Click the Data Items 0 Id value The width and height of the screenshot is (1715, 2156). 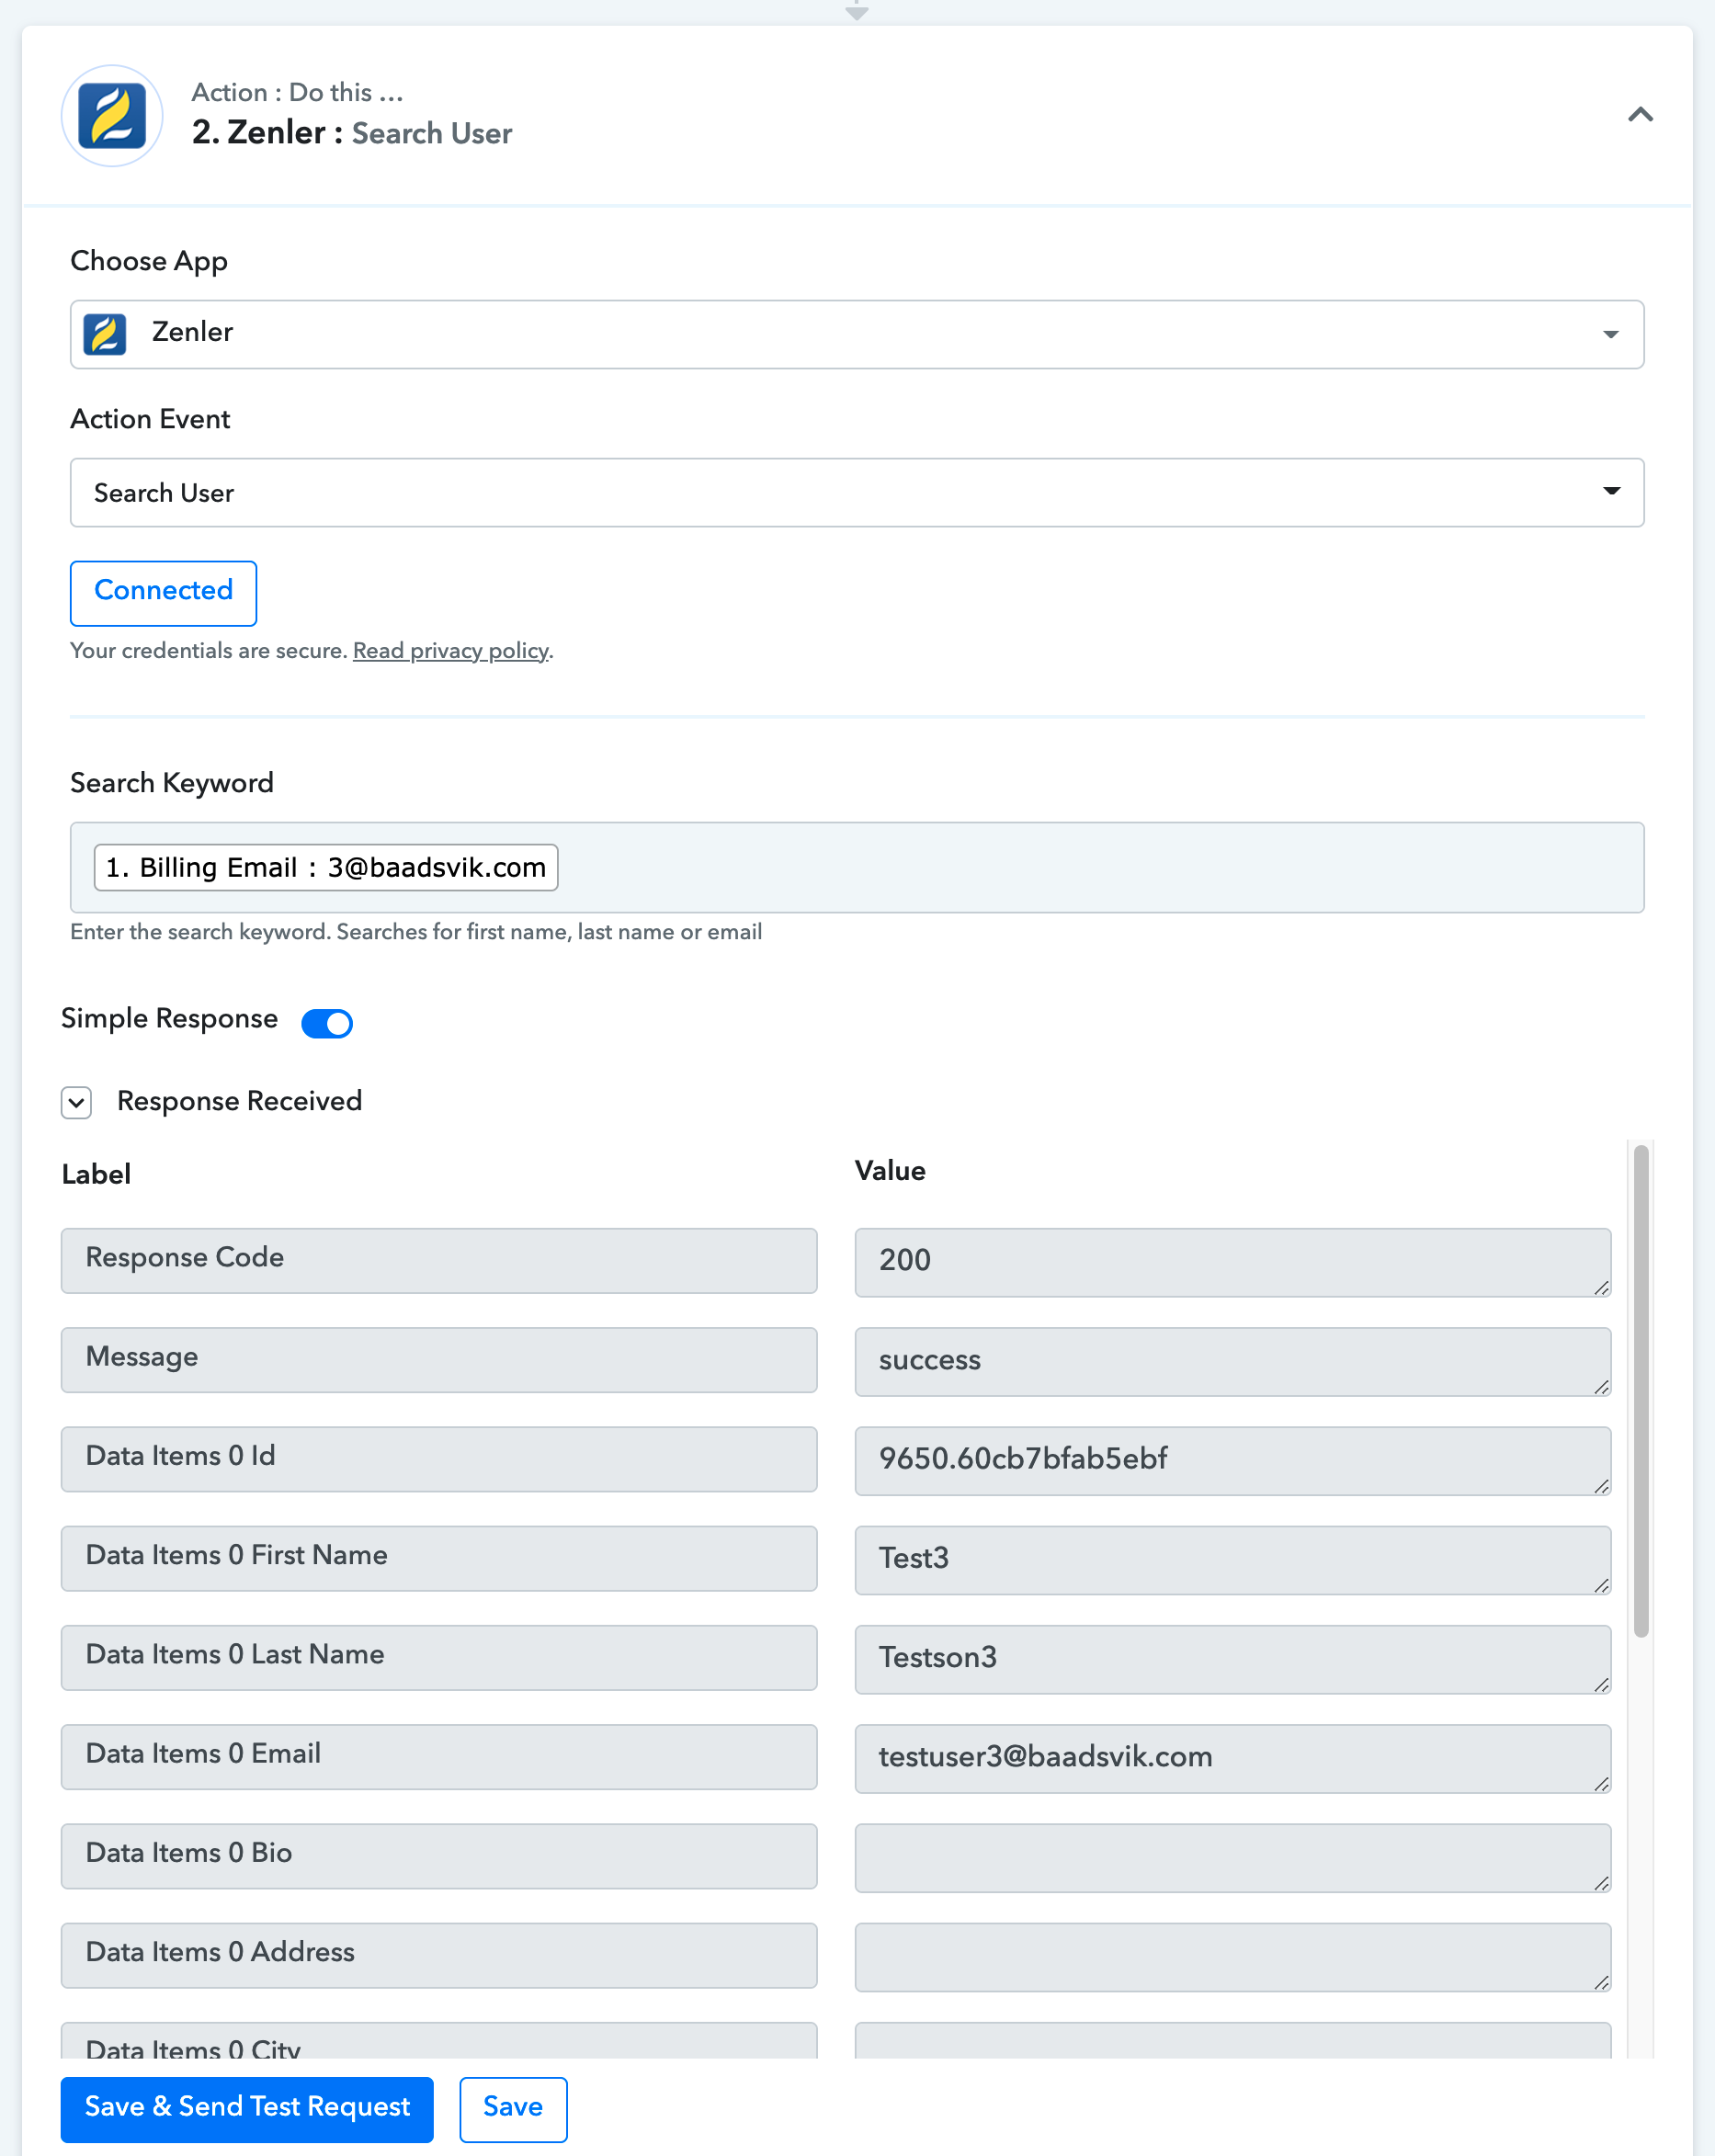coord(1230,1459)
